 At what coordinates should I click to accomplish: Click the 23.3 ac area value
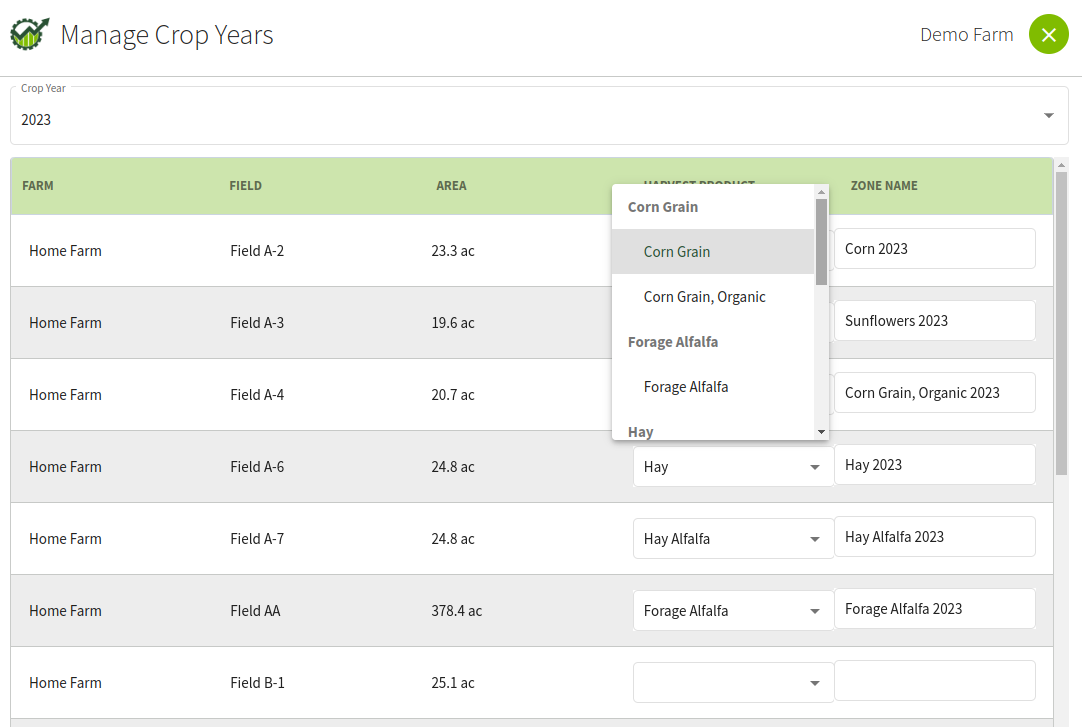point(453,251)
